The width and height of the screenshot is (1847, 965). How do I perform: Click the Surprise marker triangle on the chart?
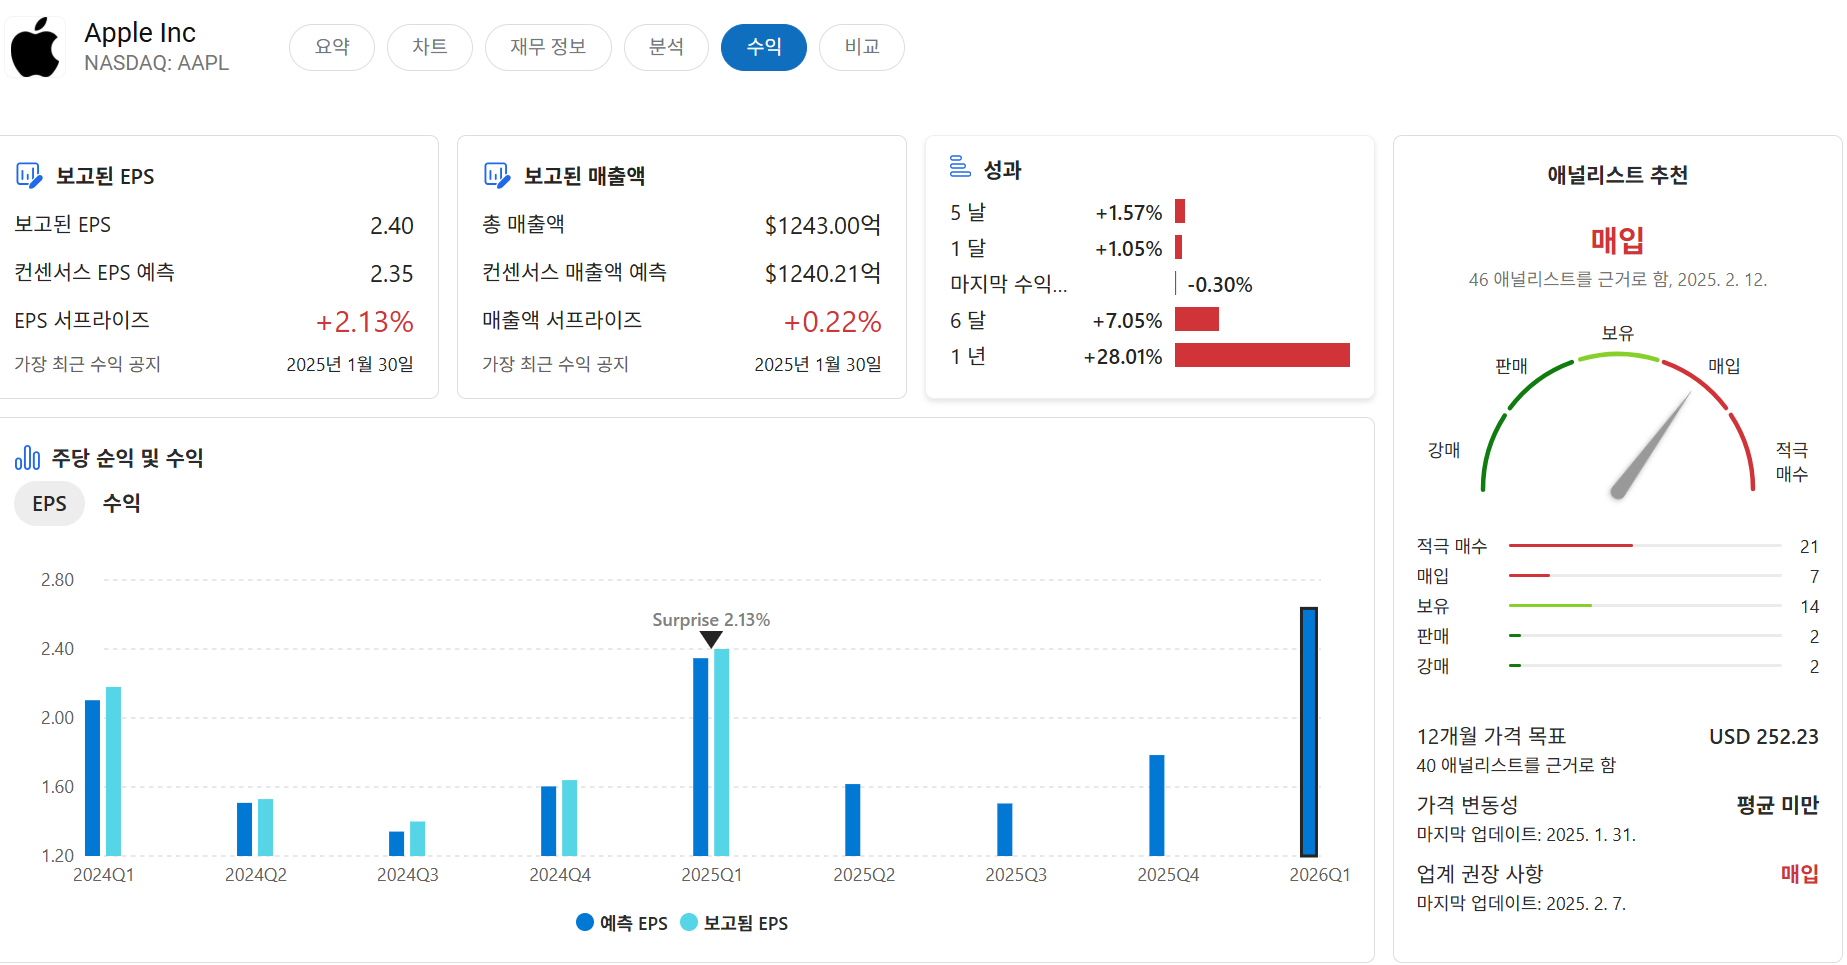coord(711,639)
